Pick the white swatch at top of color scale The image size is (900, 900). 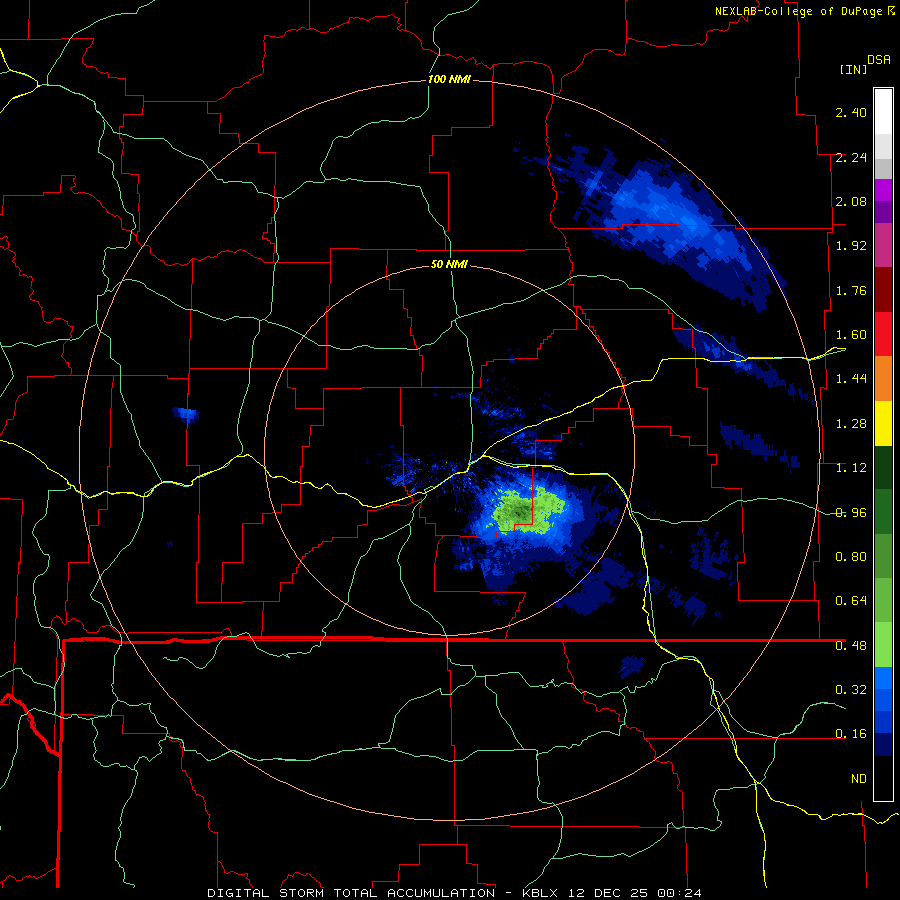[883, 111]
